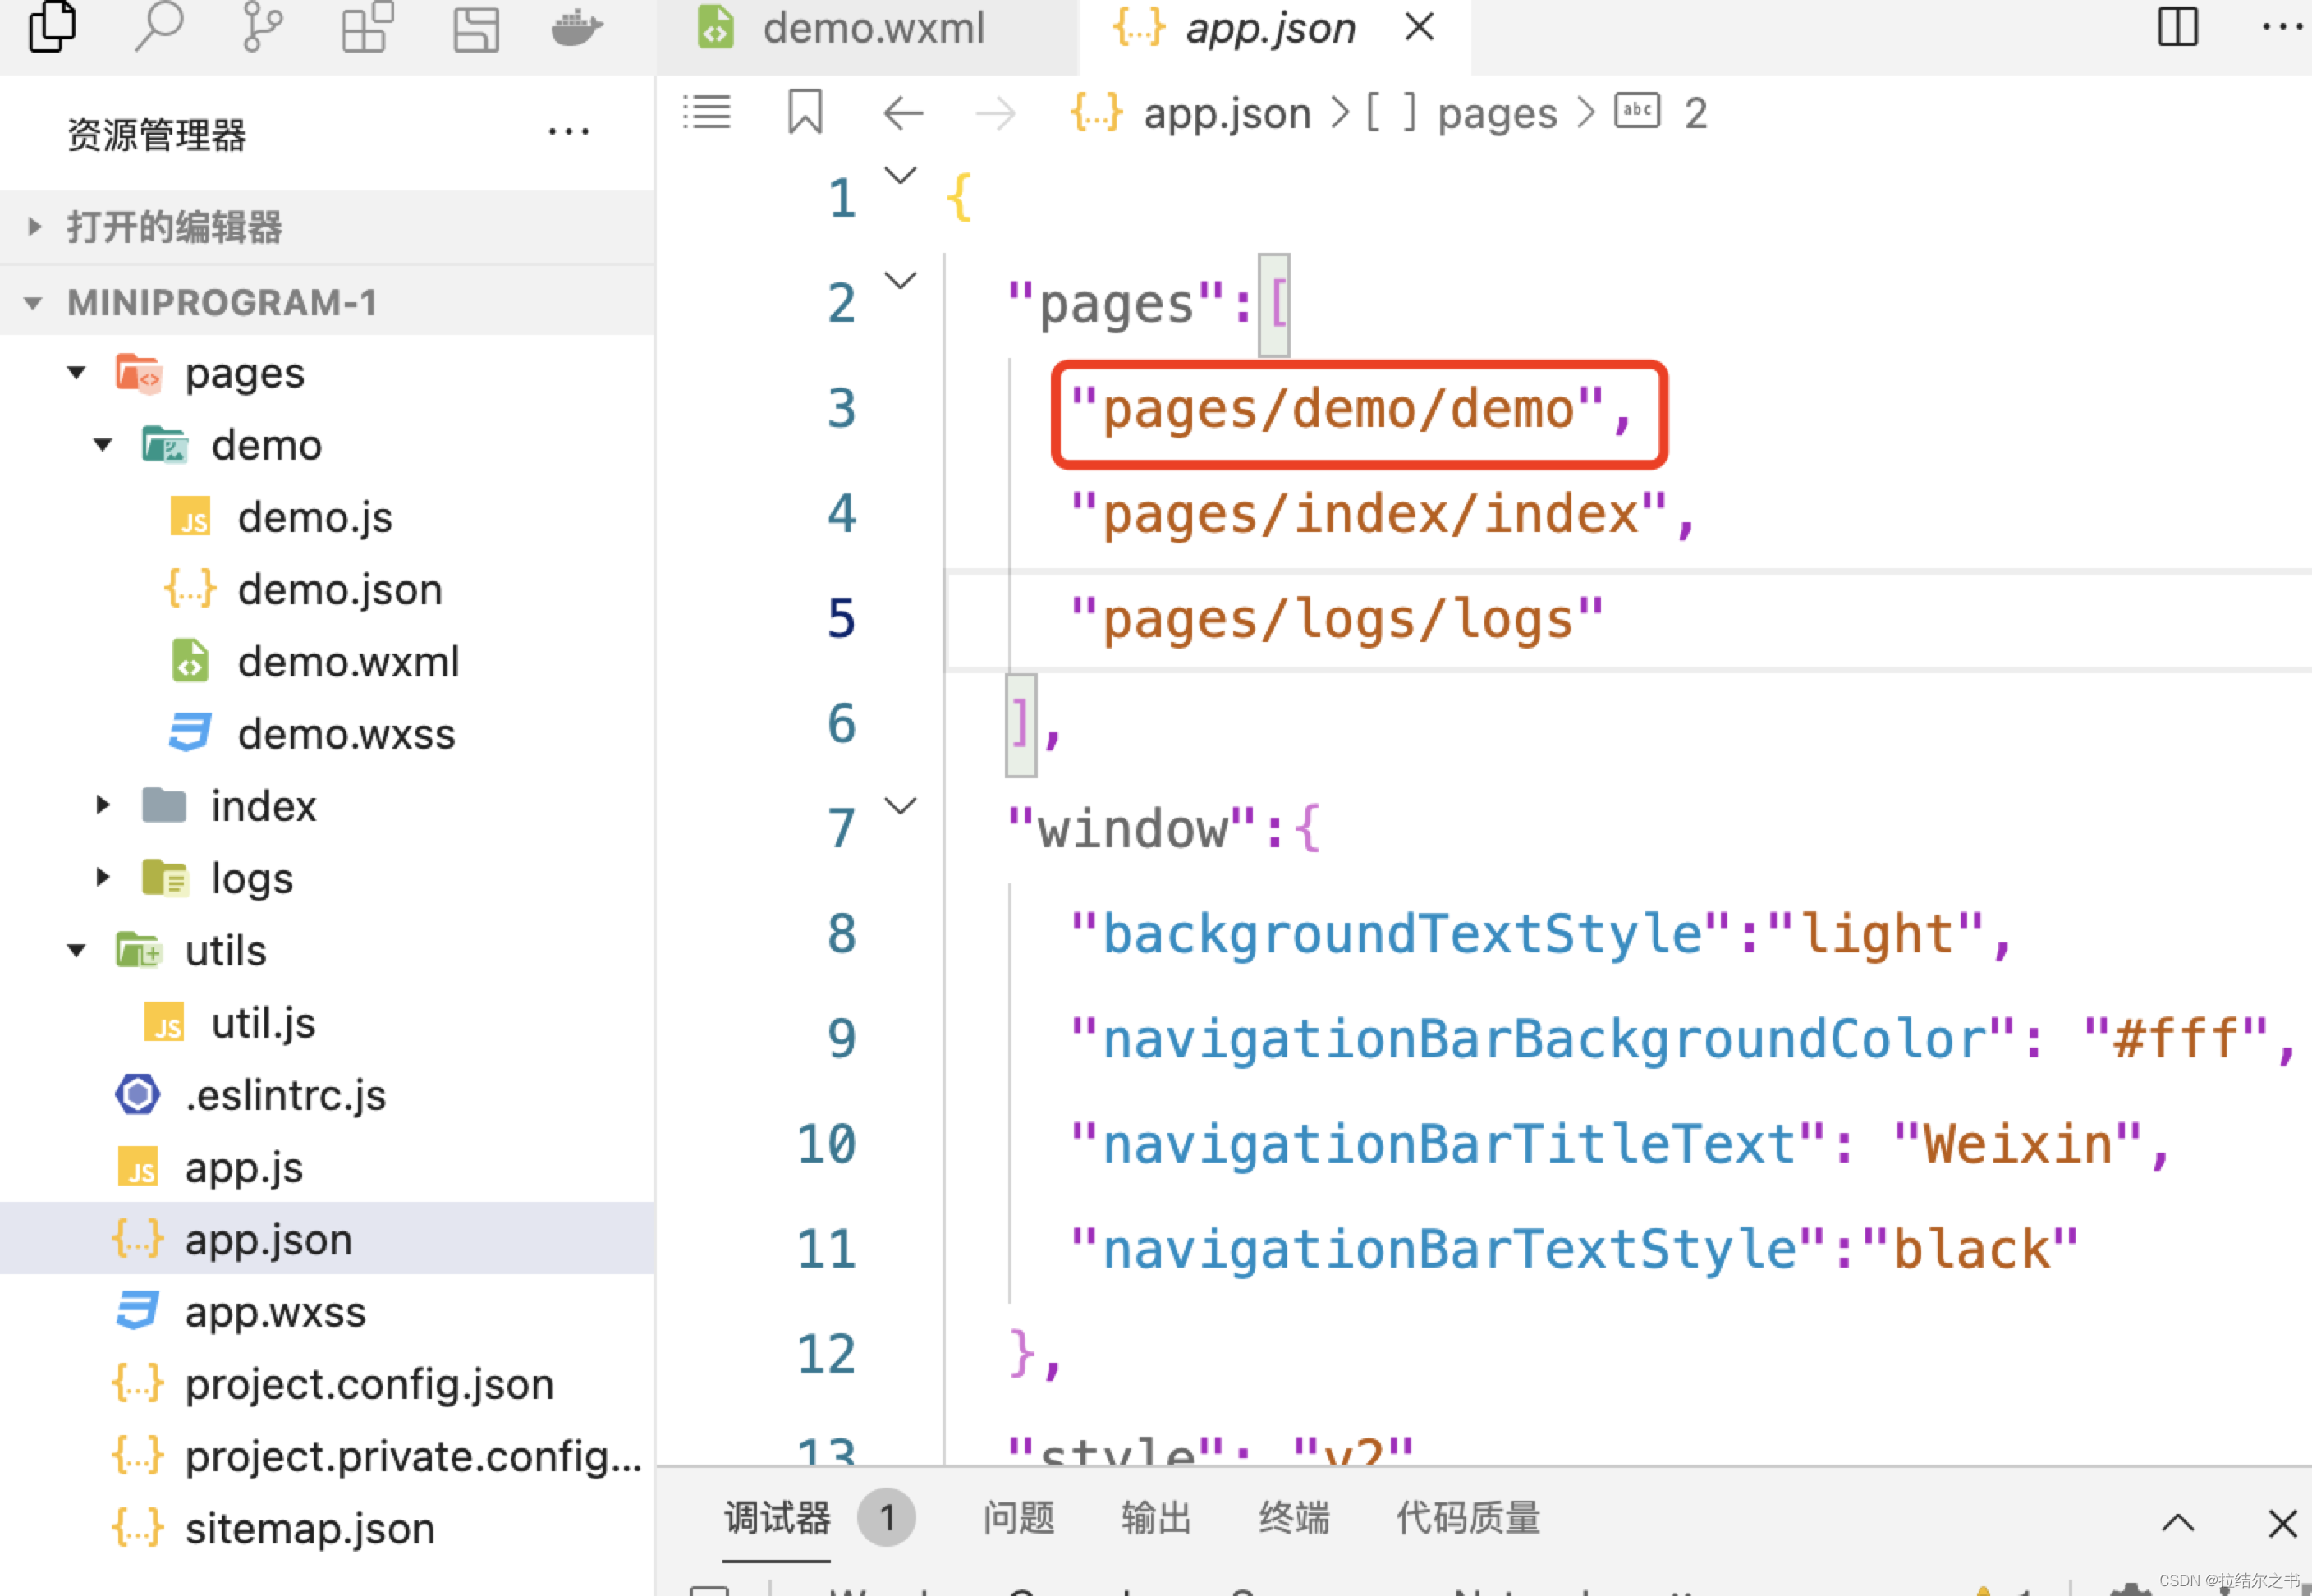Screen dimensions: 2312x1596
Task: Expand the logs folder
Action: coord(103,878)
